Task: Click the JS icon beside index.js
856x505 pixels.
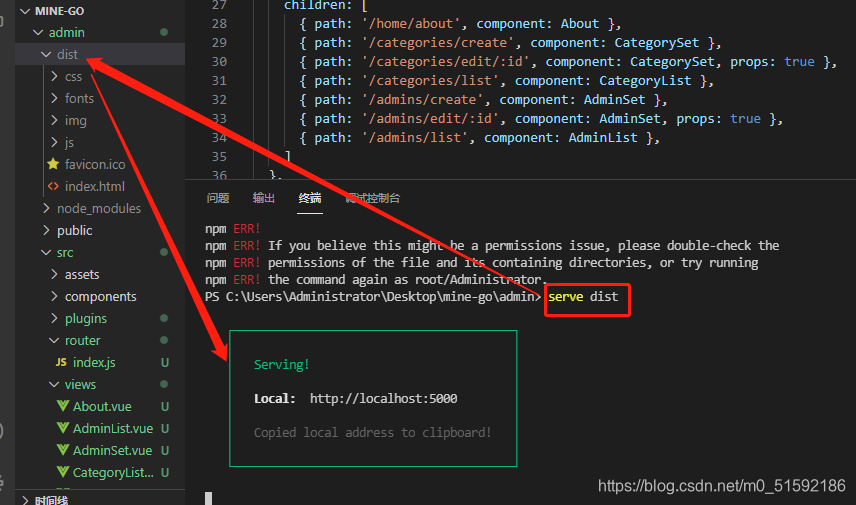Action: 61,362
